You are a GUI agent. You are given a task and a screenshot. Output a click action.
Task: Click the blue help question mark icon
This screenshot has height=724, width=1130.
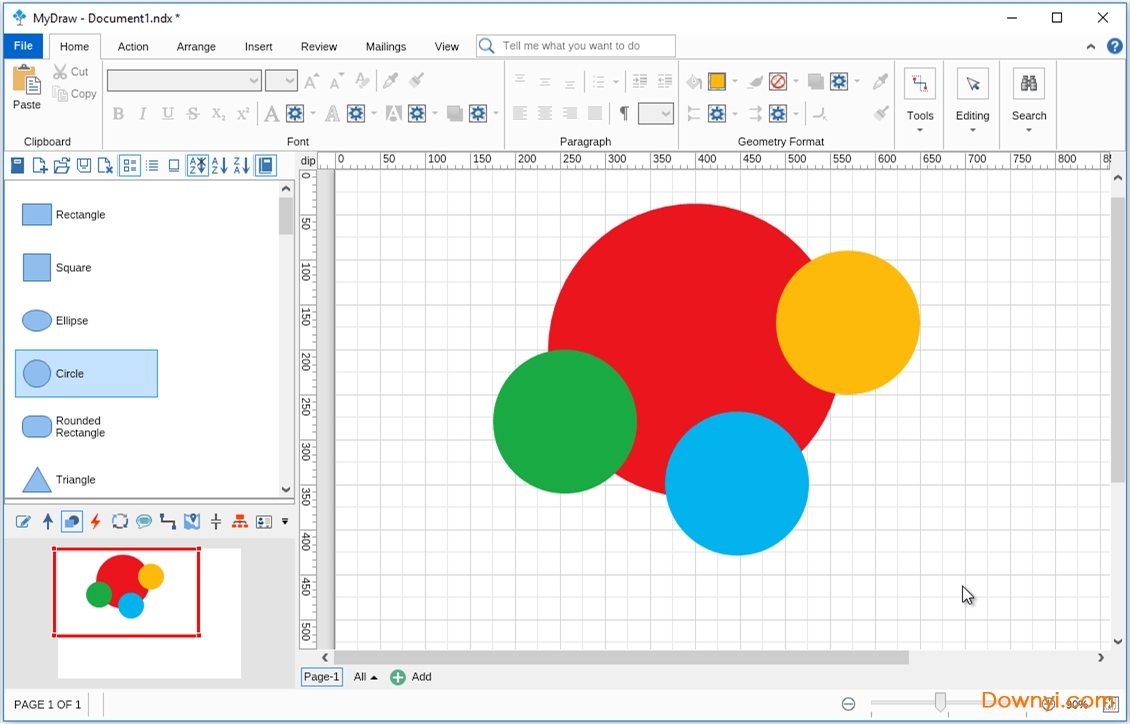[1115, 46]
